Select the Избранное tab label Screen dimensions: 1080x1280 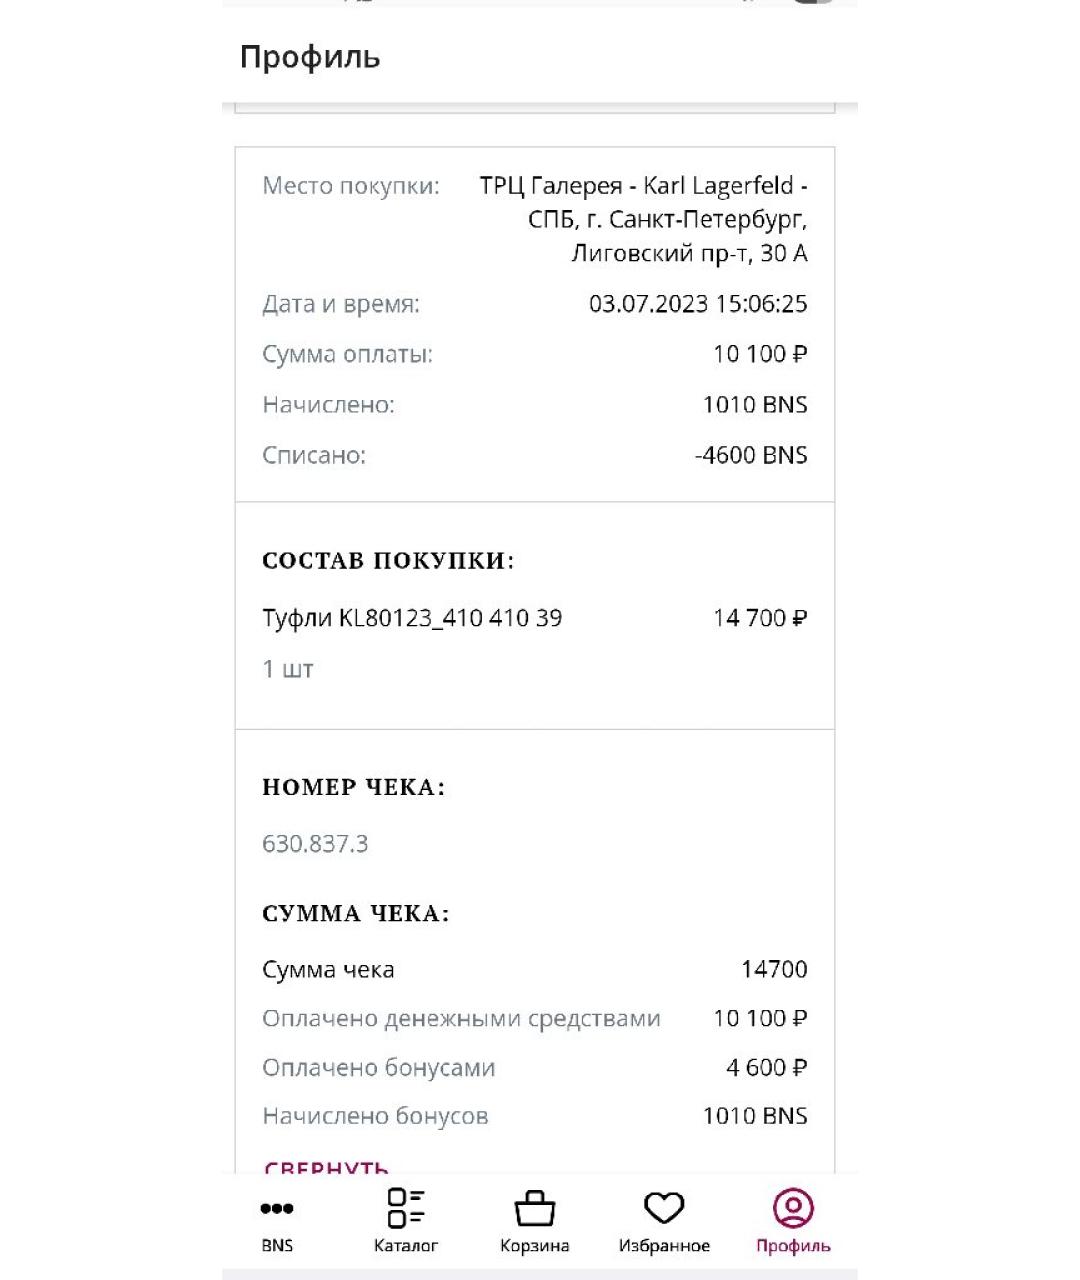[x=664, y=1246]
